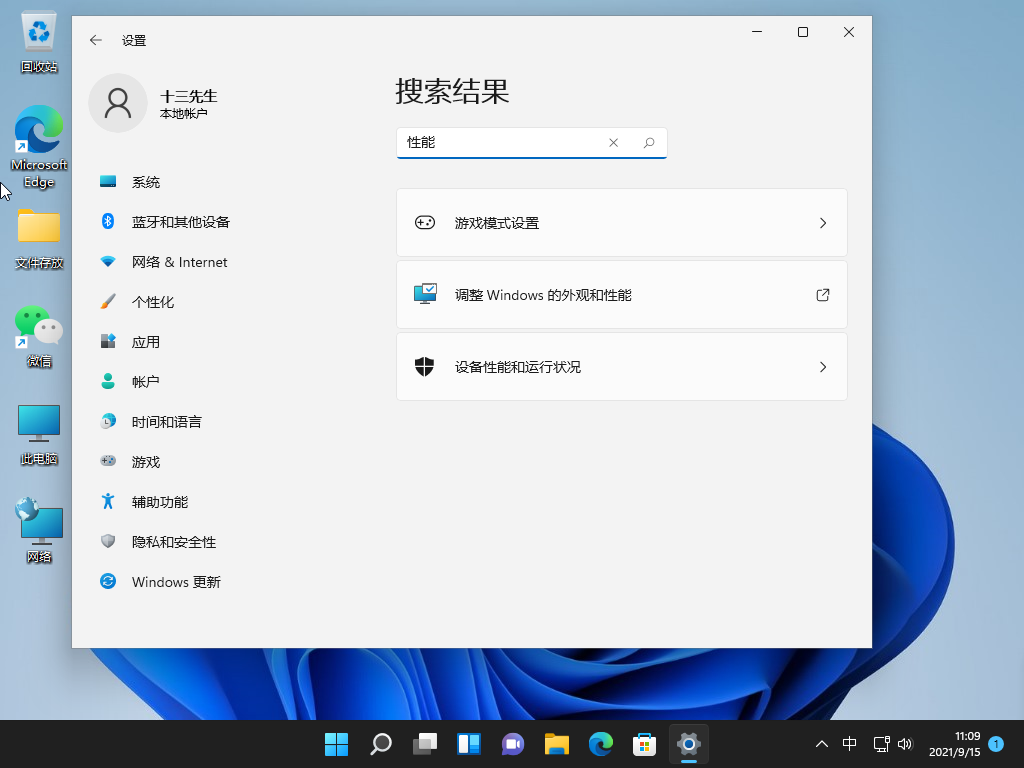Open the Windows Start menu
Image resolution: width=1024 pixels, height=768 pixels.
point(336,744)
